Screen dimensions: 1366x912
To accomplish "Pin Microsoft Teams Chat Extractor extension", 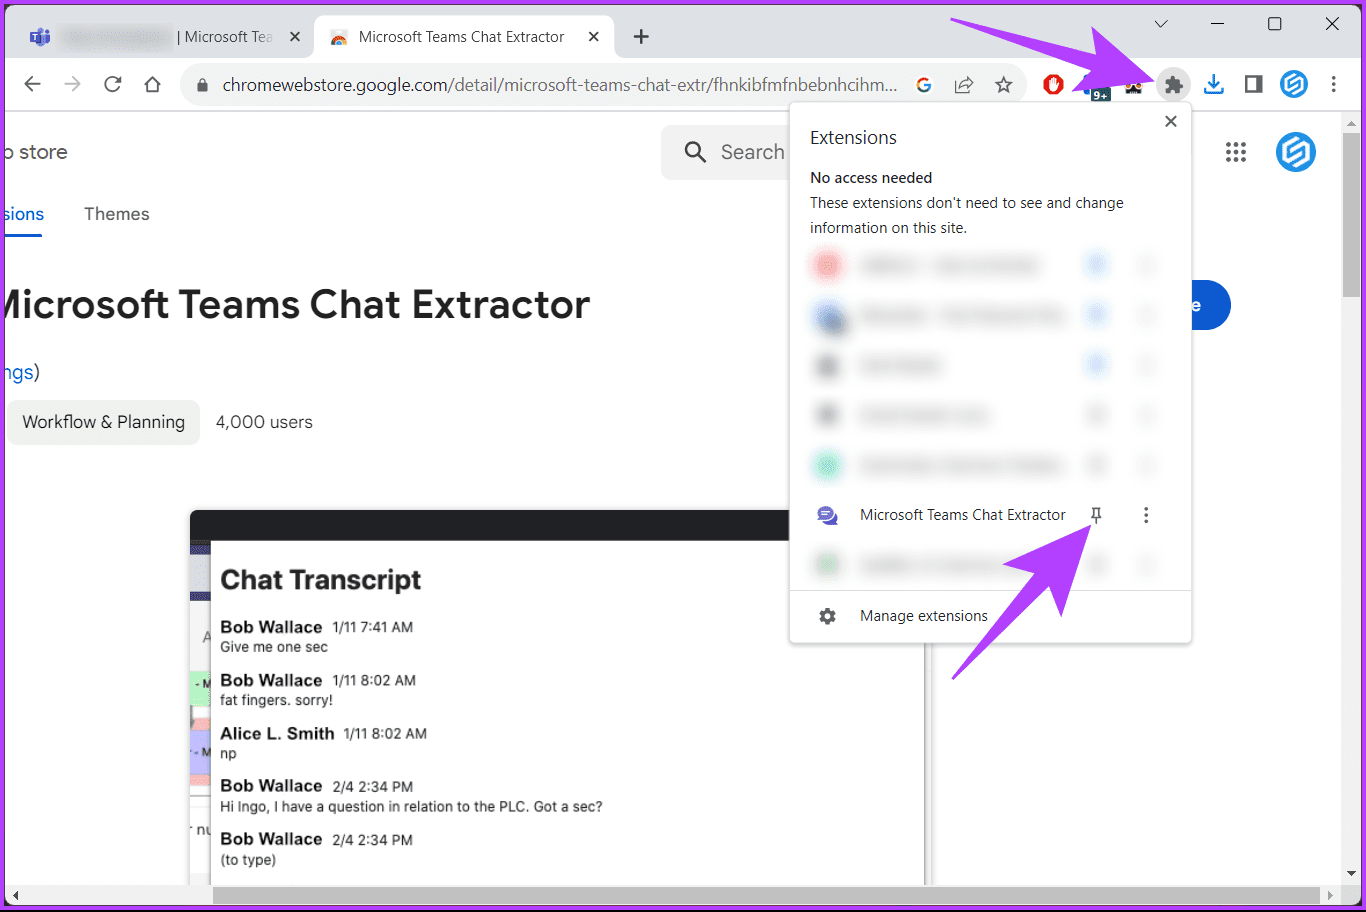I will click(x=1096, y=515).
